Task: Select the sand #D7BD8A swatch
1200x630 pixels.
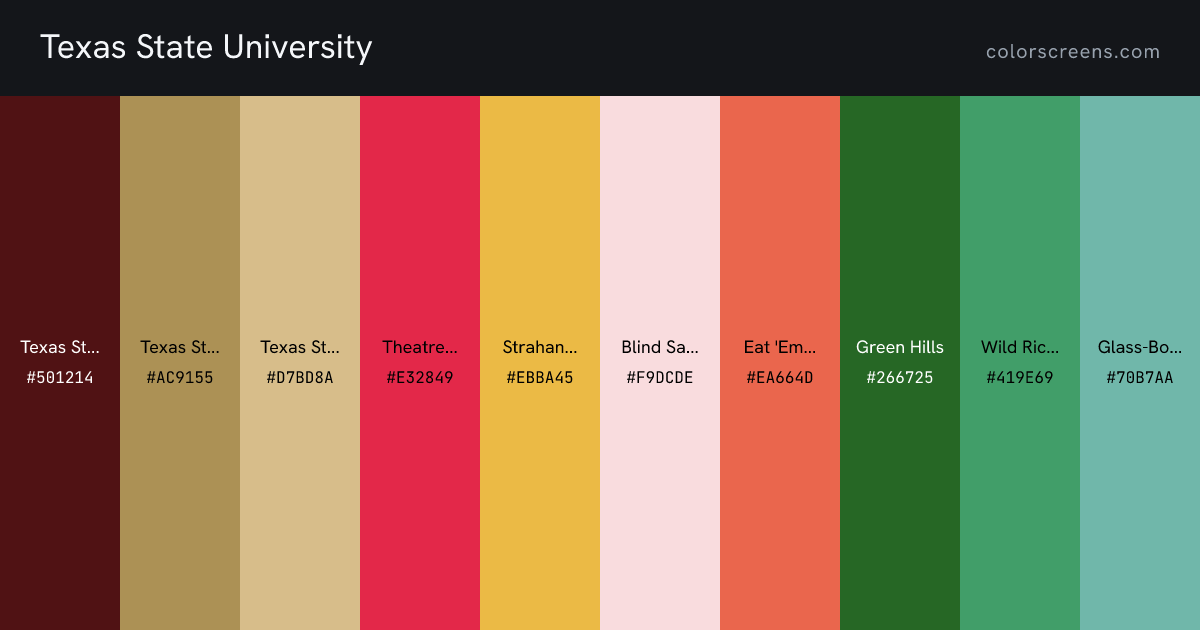Action: coord(300,363)
